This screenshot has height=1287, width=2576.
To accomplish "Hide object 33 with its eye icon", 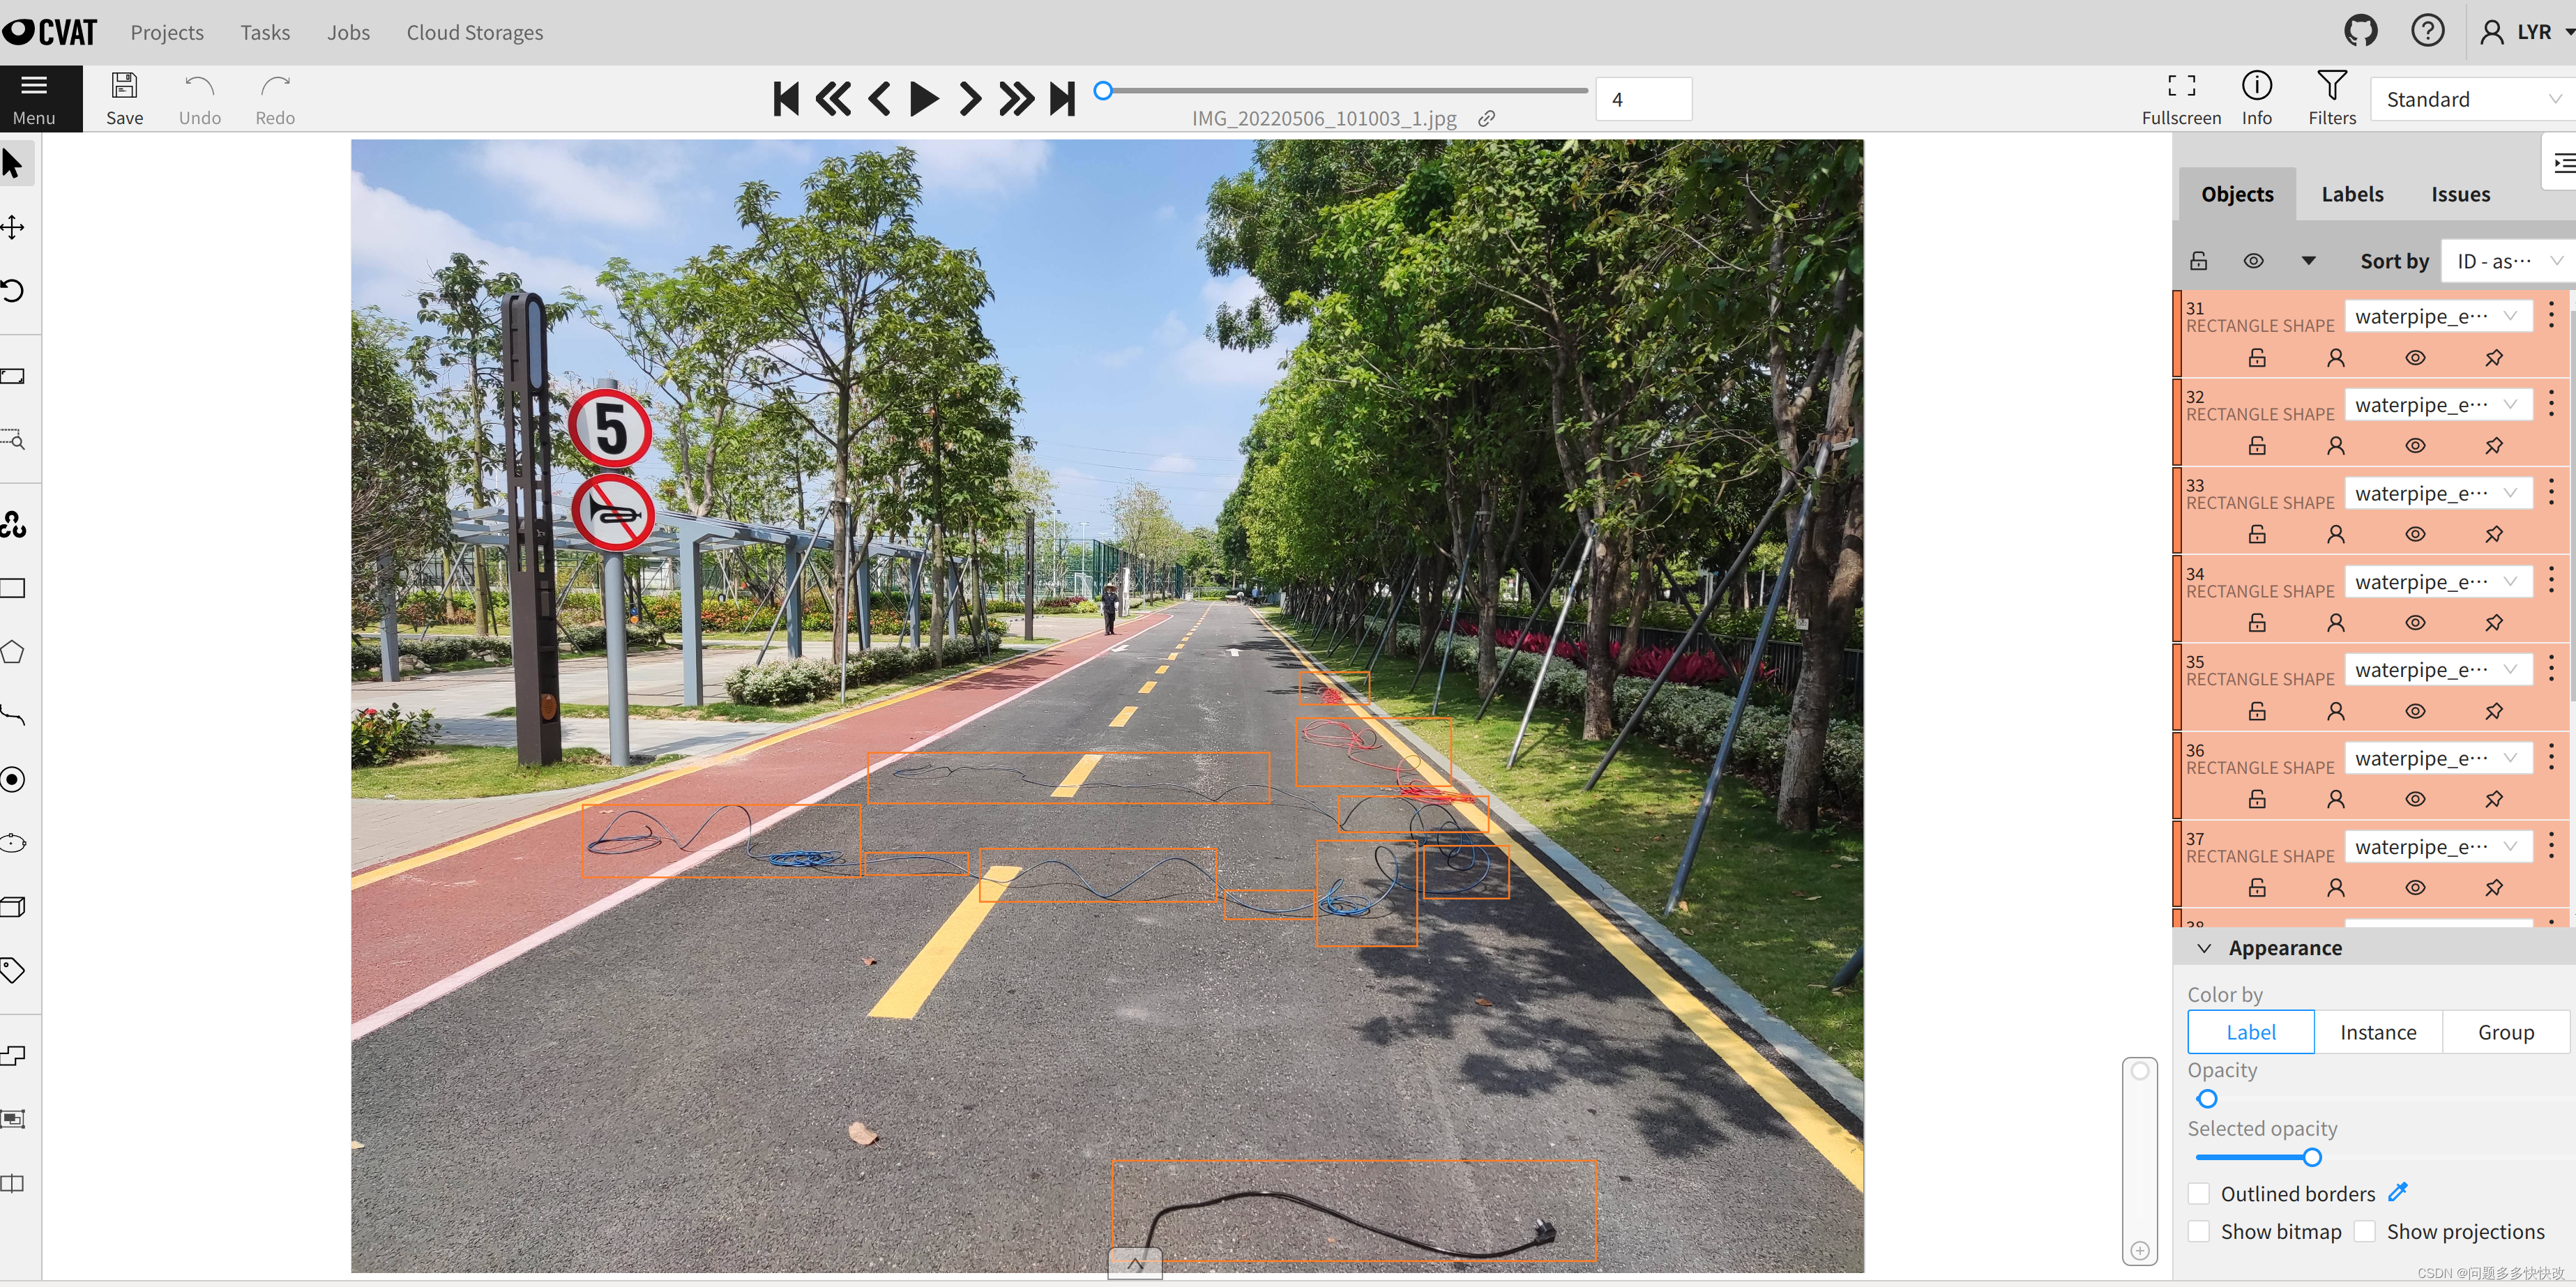I will click(2415, 534).
